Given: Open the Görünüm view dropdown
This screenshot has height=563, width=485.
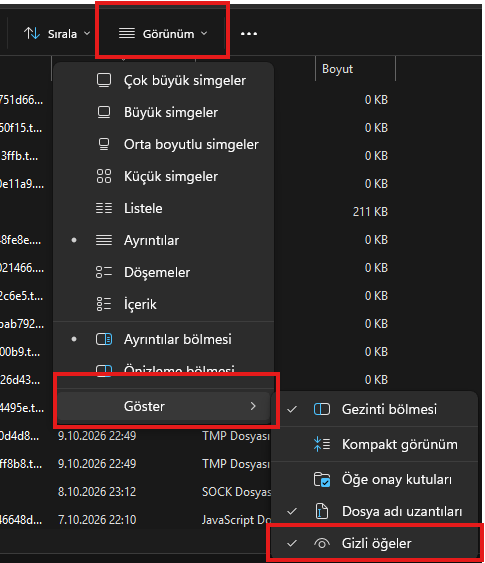Looking at the screenshot, I should point(163,34).
